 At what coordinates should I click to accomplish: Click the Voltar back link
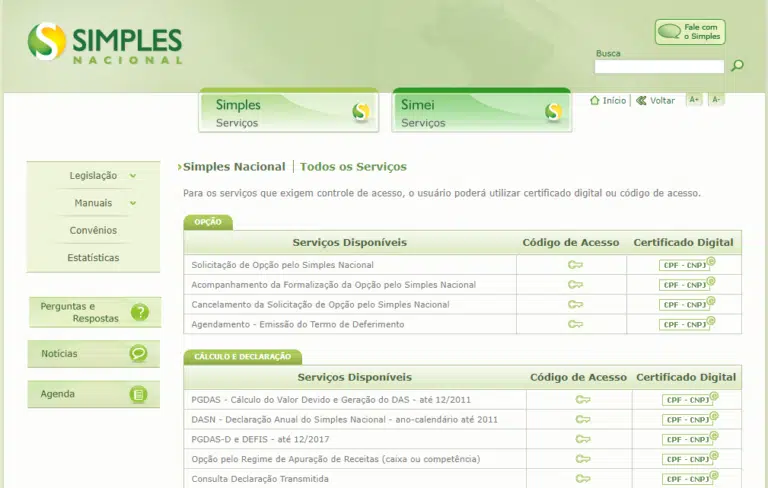(x=655, y=101)
